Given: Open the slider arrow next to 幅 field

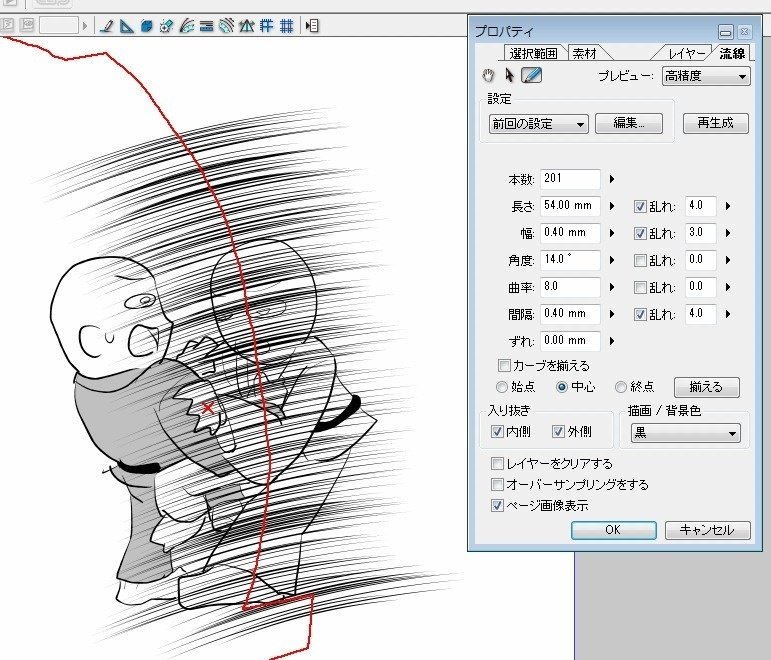Looking at the screenshot, I should click(612, 233).
